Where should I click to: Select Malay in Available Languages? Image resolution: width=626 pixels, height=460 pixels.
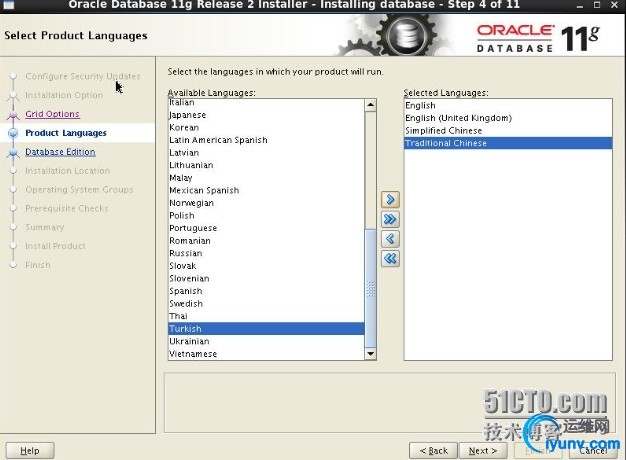266,178
